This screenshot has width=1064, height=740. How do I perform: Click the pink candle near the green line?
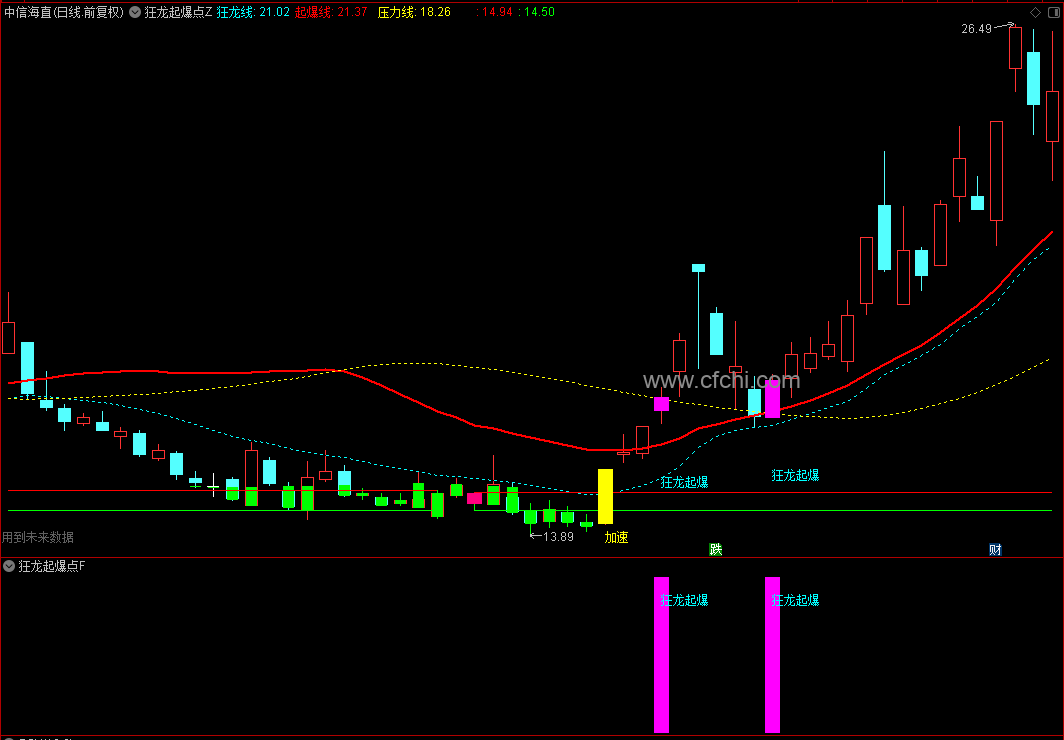[x=474, y=499]
